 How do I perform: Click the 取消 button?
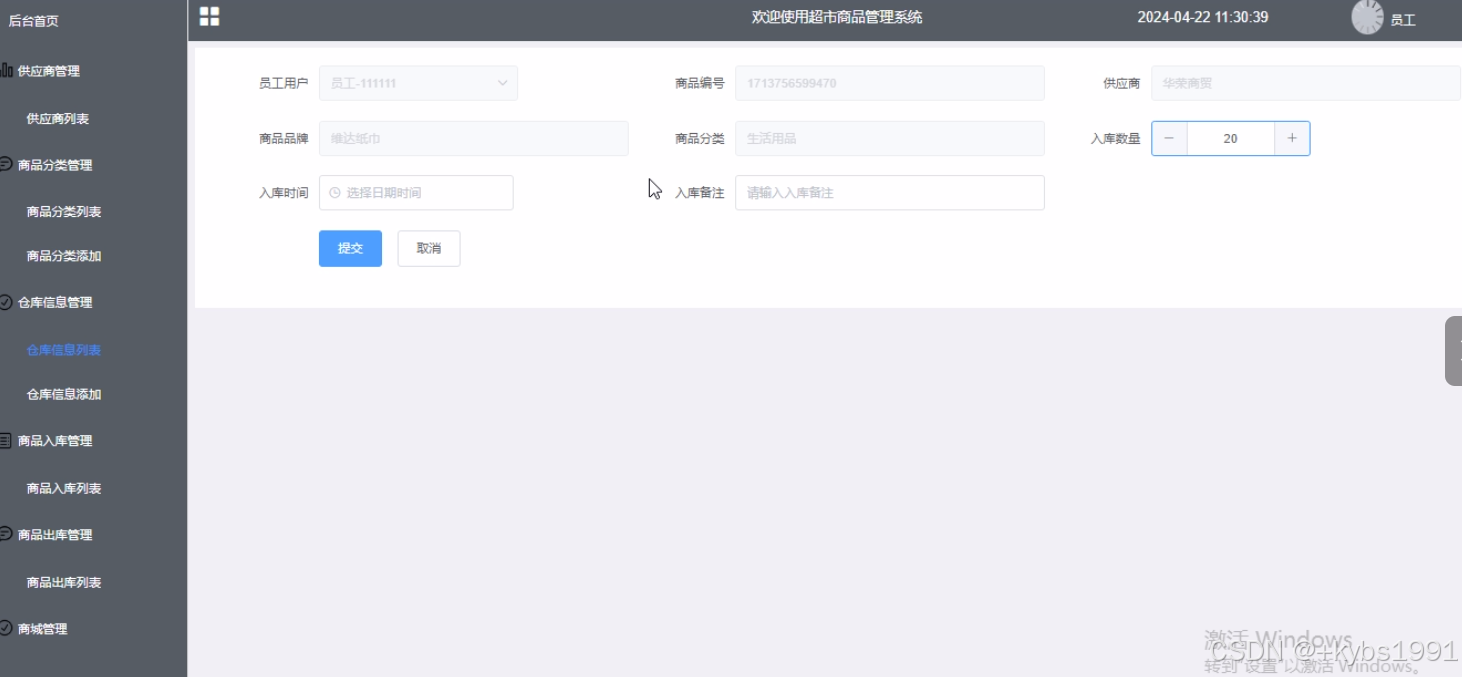pos(429,248)
